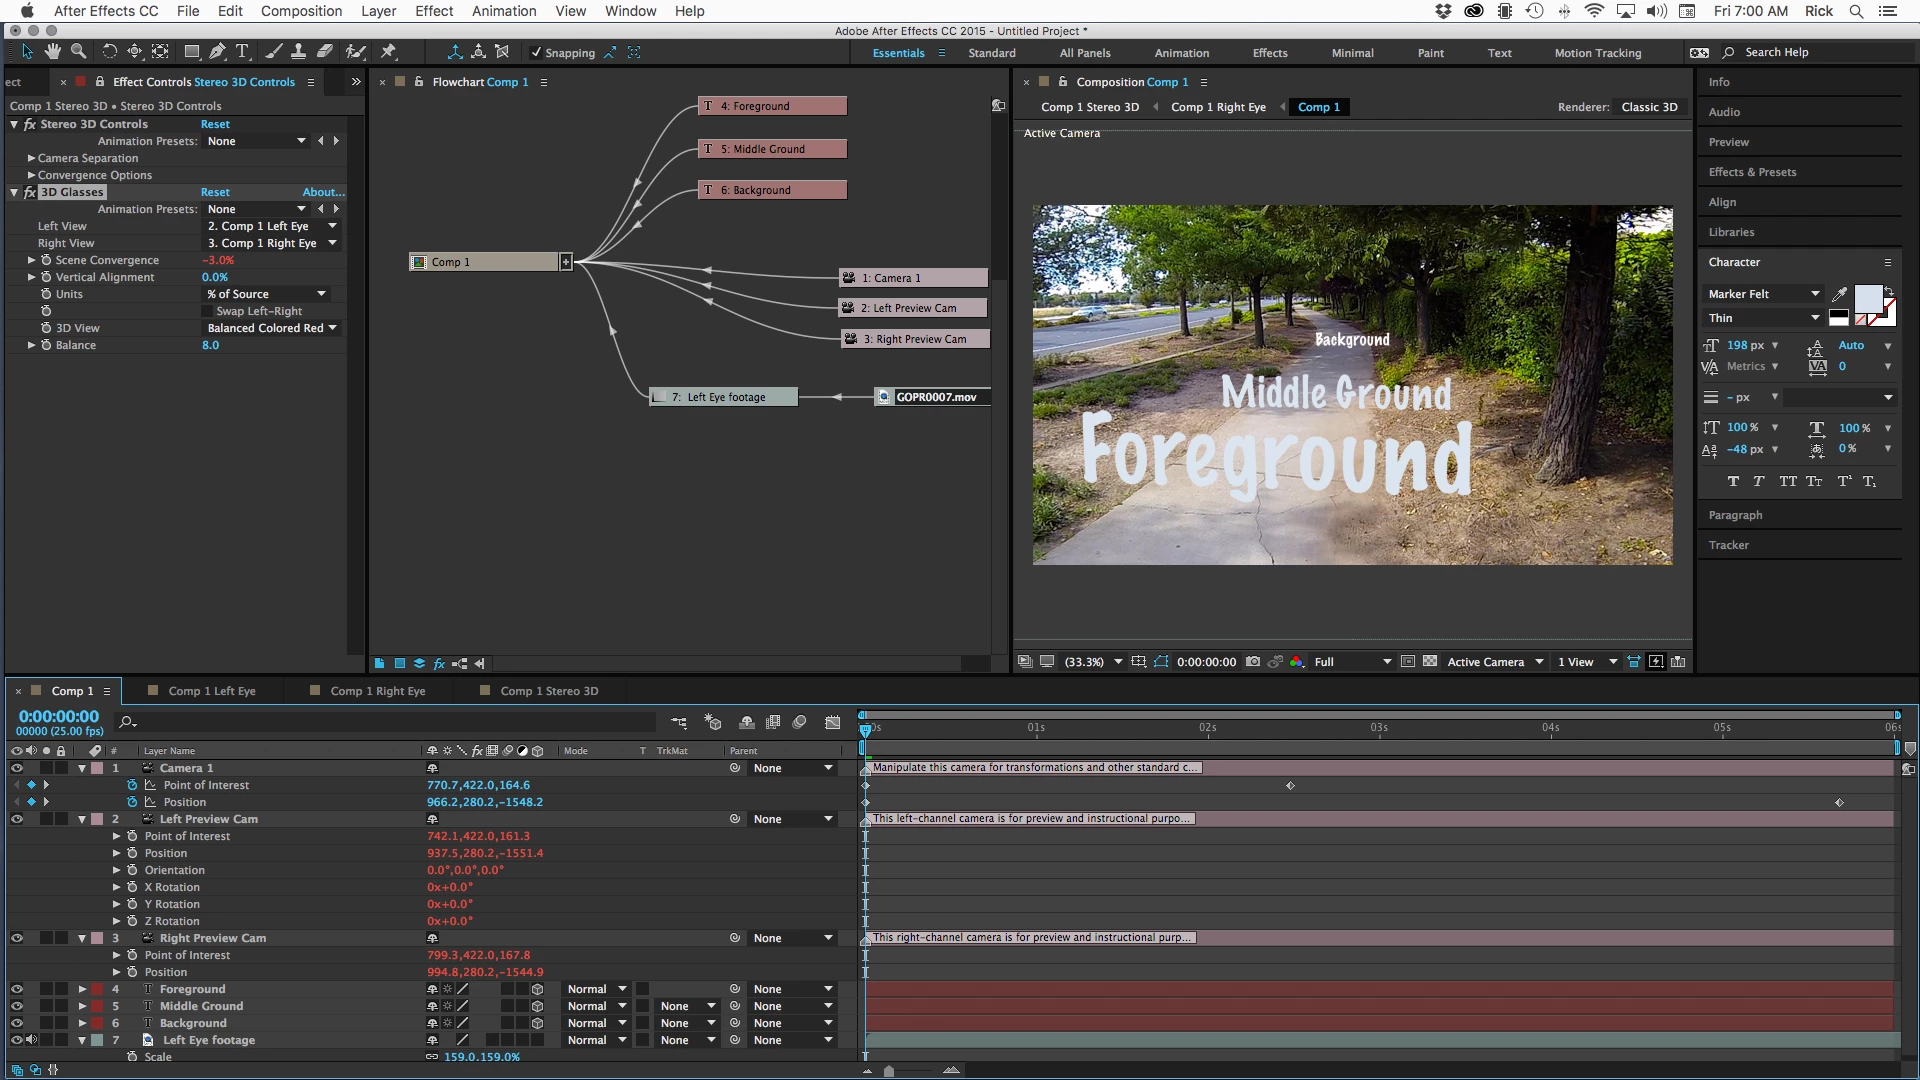Select the Horizontal Type tool
Screen dimensions: 1920x1080
click(x=242, y=52)
